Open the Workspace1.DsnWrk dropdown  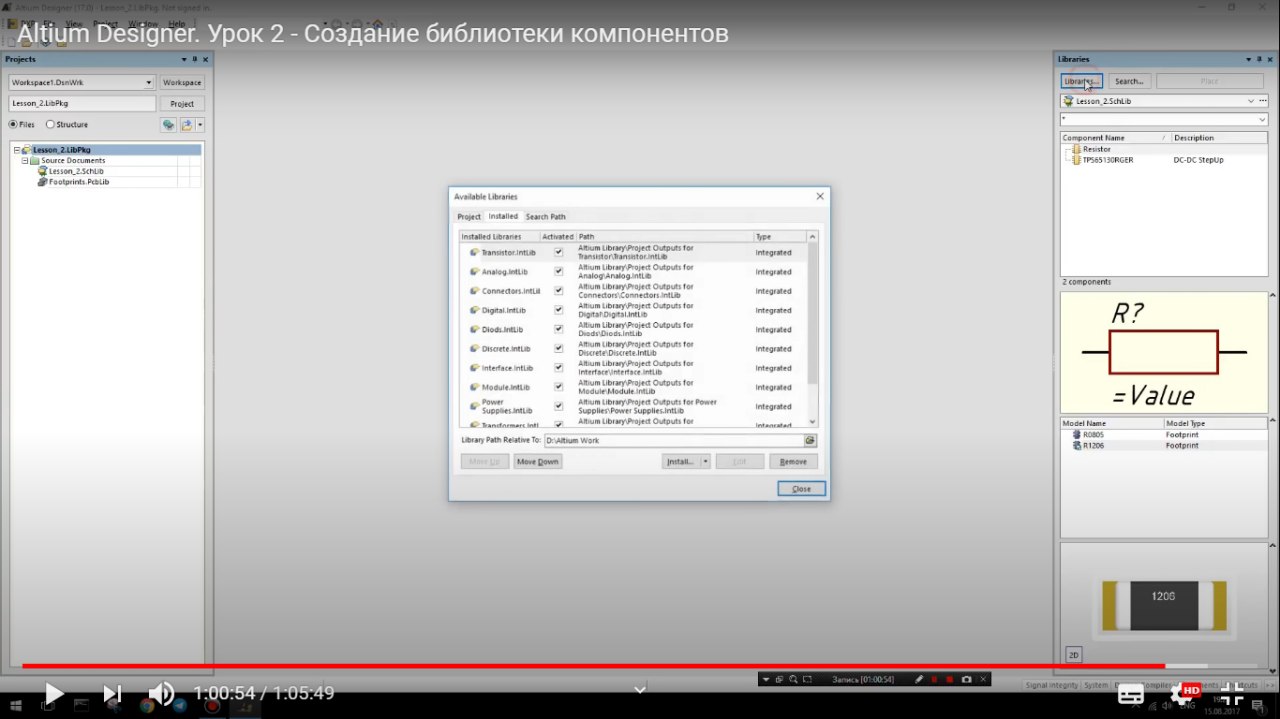(149, 83)
